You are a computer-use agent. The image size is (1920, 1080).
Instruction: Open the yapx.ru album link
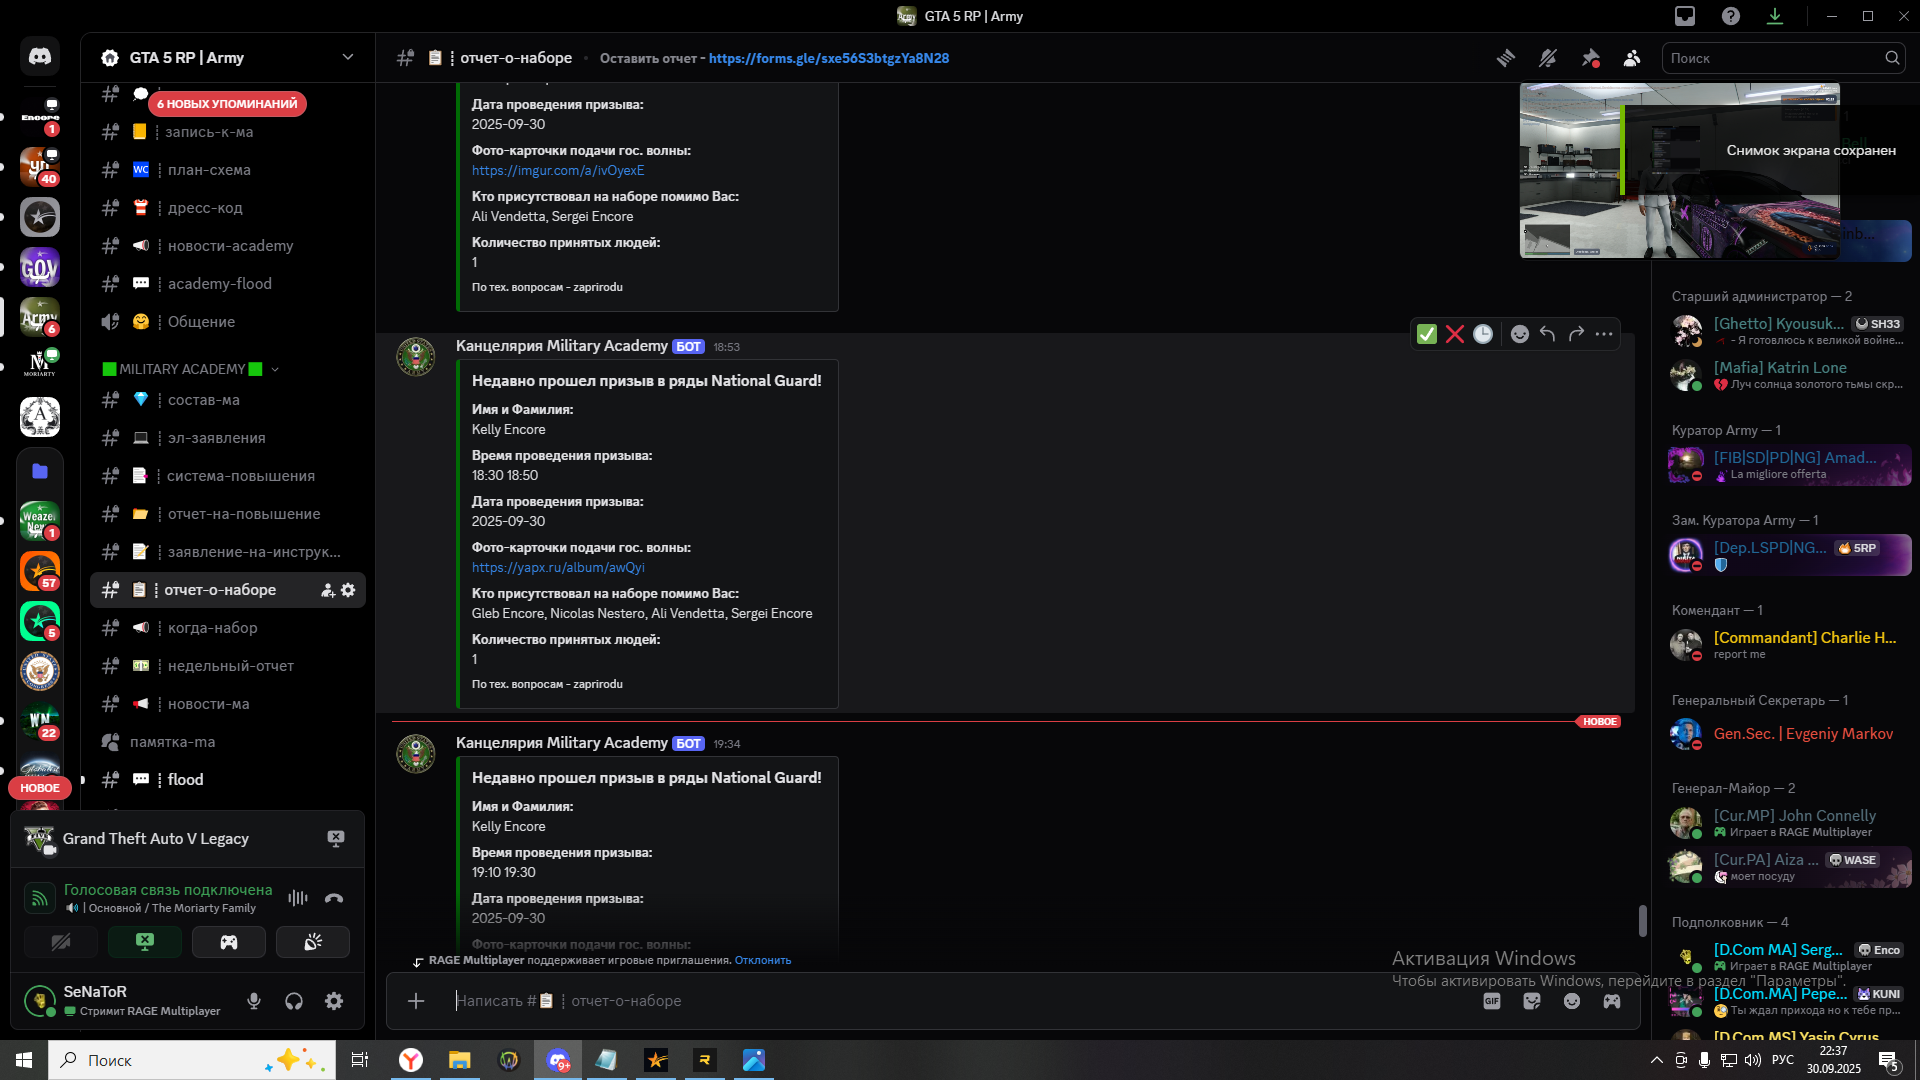[558, 567]
